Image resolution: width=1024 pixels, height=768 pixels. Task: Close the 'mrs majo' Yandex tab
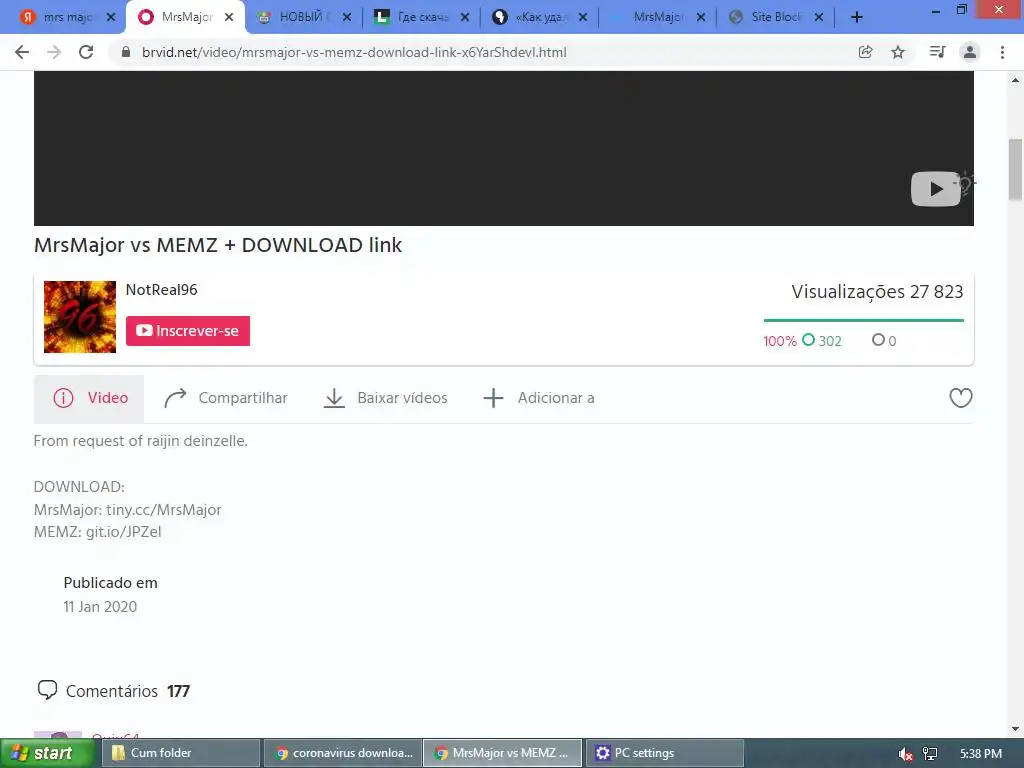[110, 17]
